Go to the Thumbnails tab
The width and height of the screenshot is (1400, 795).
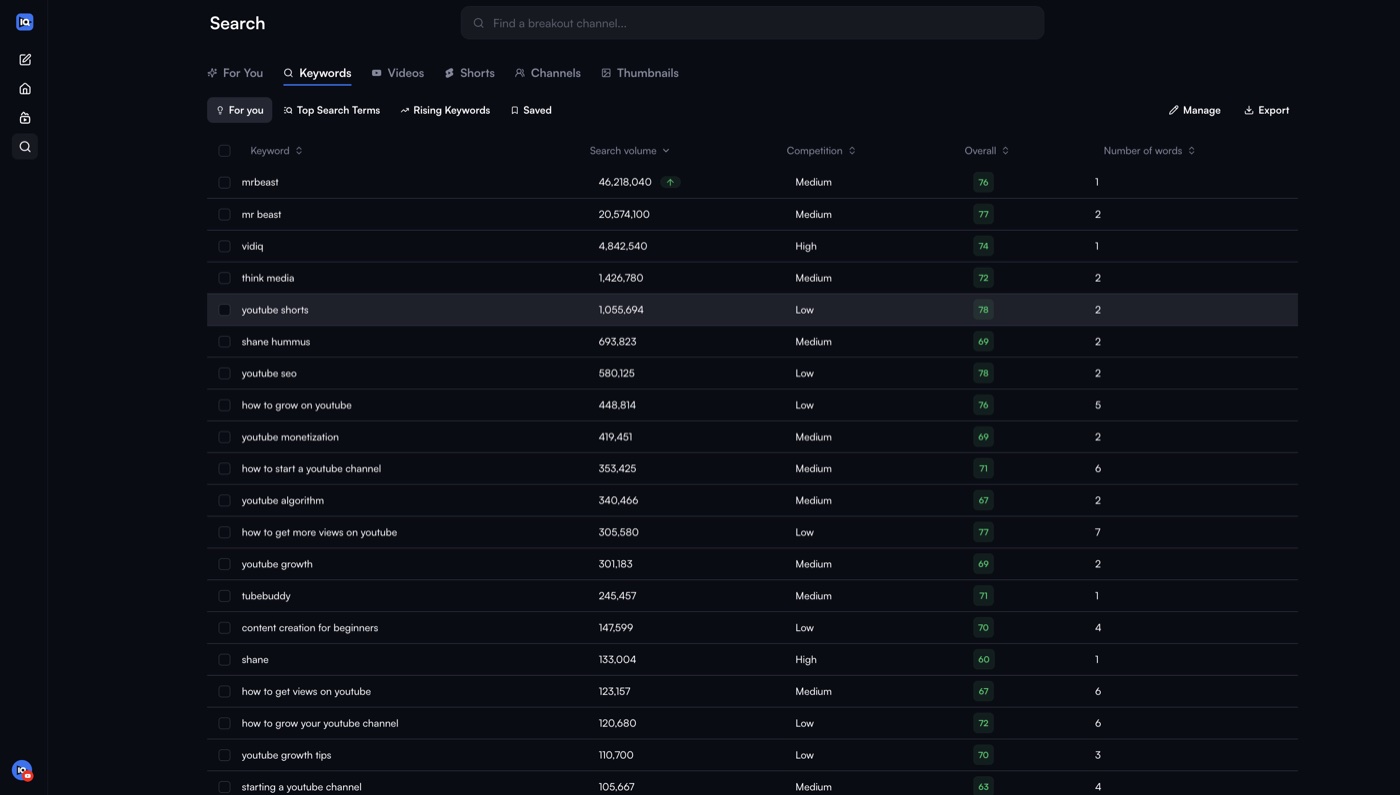(x=640, y=73)
